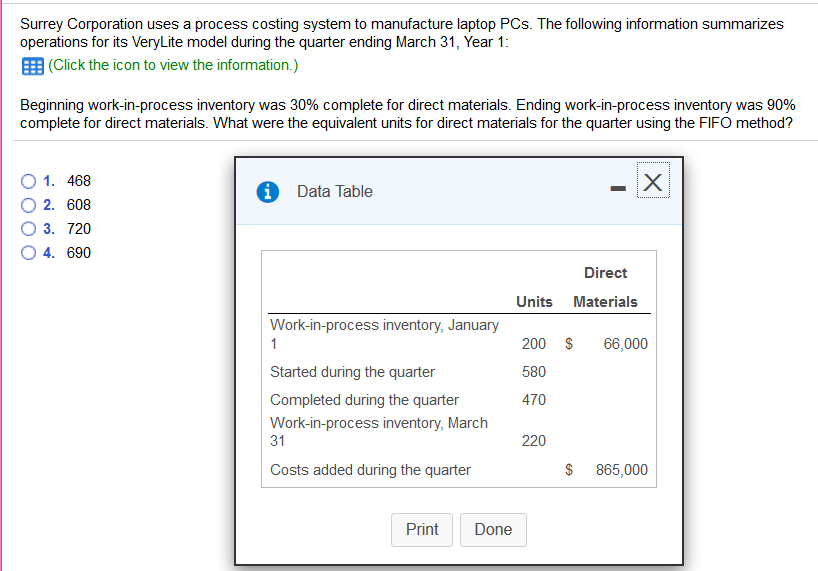The image size is (818, 571).
Task: Click the 'Costs added during the quarter' label
Action: [370, 470]
